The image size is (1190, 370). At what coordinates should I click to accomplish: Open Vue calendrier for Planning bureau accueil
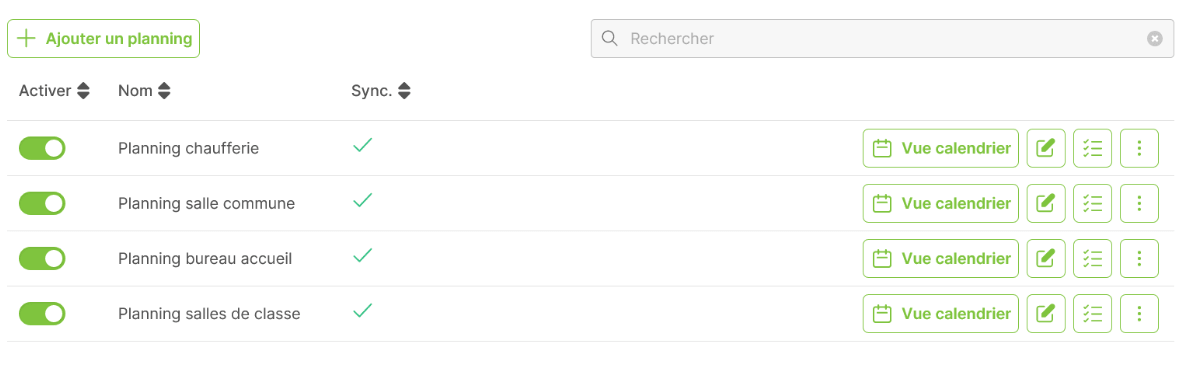coord(940,259)
